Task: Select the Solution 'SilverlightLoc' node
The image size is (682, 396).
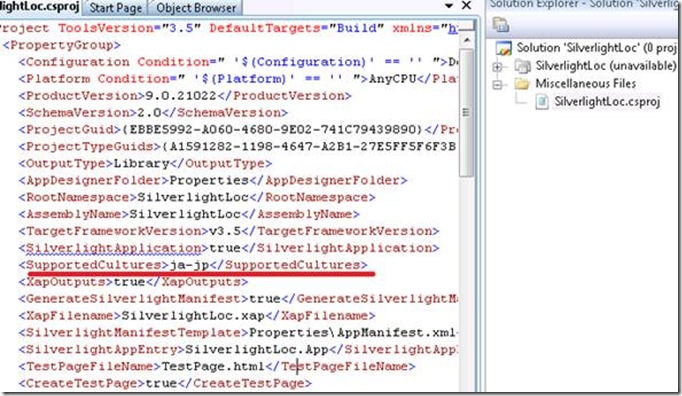Action: (x=596, y=47)
